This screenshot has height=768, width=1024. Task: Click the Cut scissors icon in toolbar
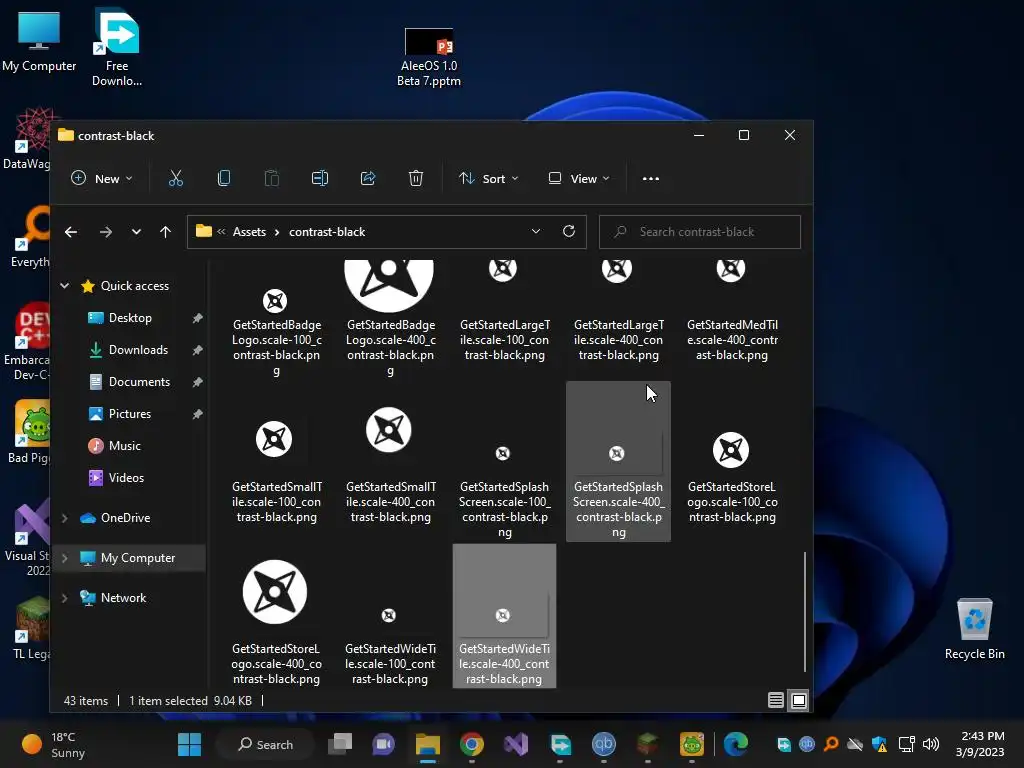(176, 178)
